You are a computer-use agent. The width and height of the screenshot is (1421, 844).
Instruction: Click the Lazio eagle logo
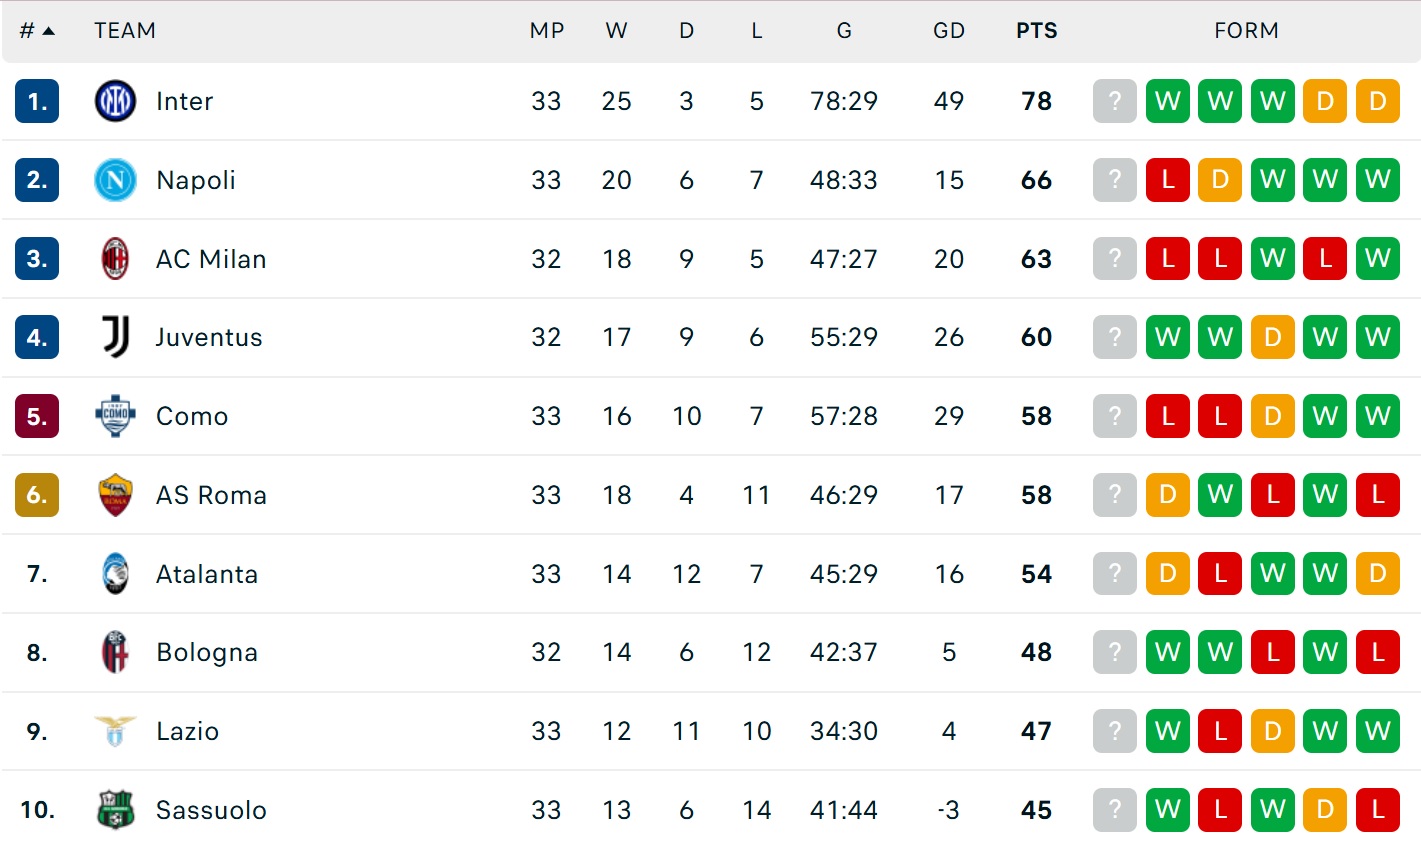click(x=115, y=731)
